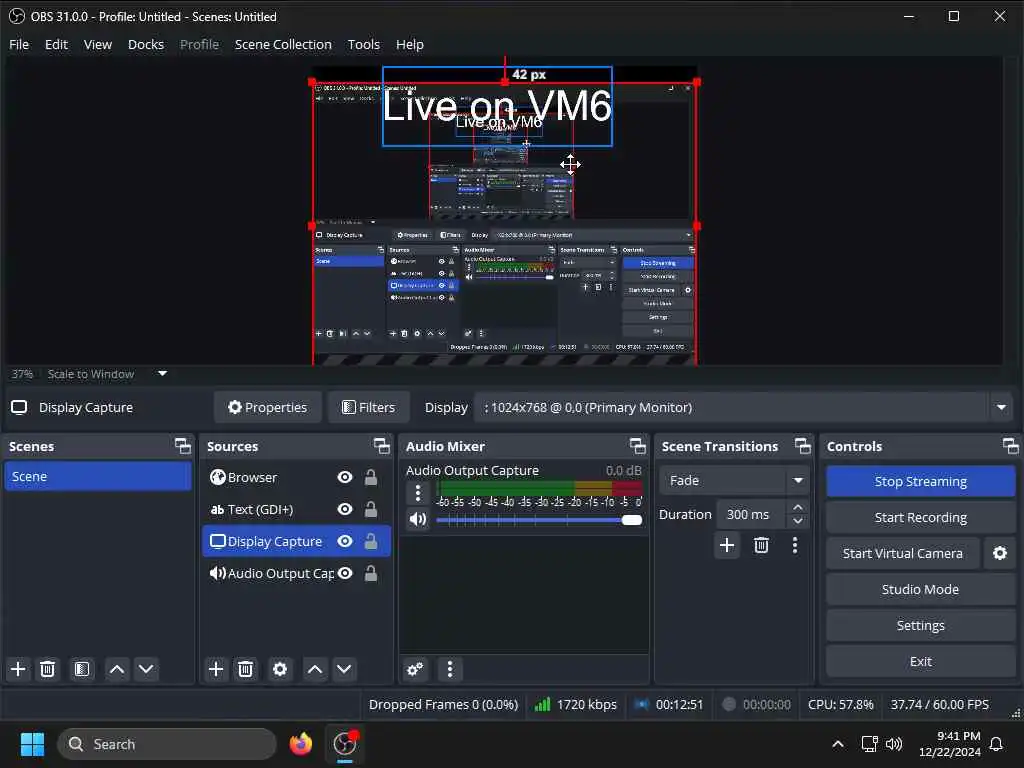Decrease transition duration with down arrow
1024x768 pixels.
[x=797, y=521]
